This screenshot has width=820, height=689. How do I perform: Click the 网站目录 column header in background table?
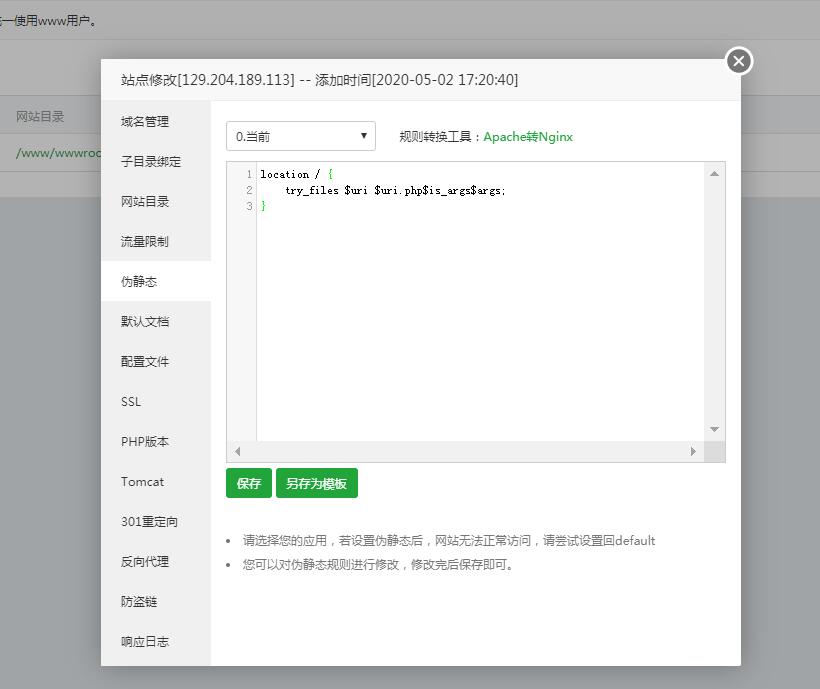40,116
